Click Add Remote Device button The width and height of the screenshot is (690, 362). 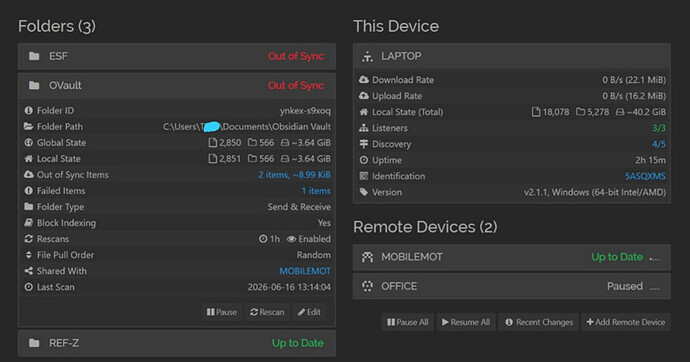click(x=625, y=322)
